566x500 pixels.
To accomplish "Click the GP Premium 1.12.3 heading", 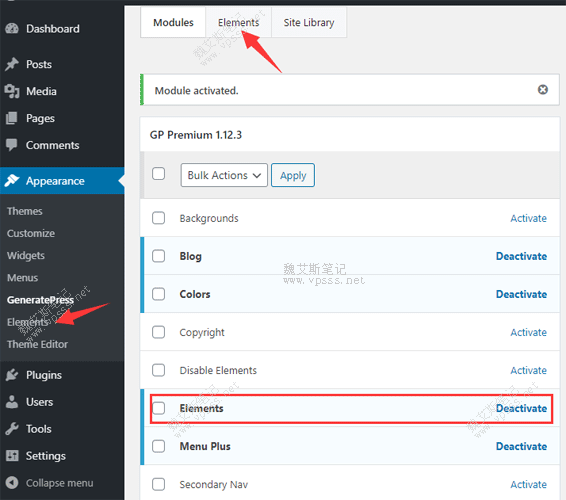I will click(196, 135).
